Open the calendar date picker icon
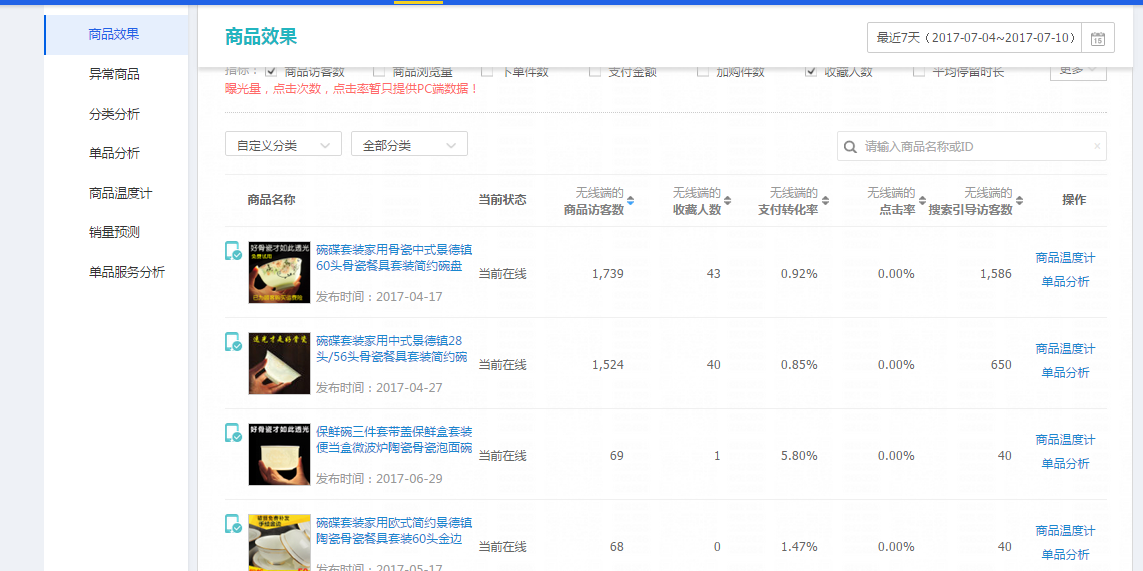1143x571 pixels. (1098, 39)
